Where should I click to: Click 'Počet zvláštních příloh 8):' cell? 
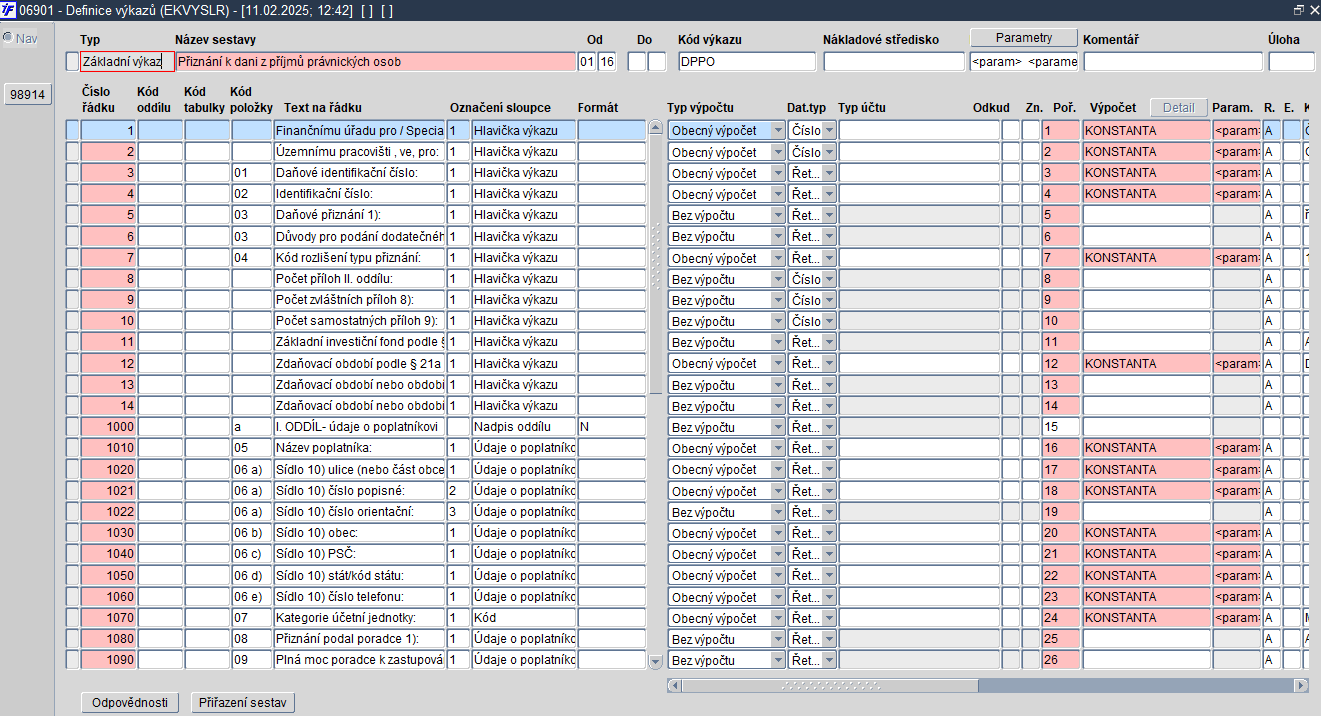[359, 300]
